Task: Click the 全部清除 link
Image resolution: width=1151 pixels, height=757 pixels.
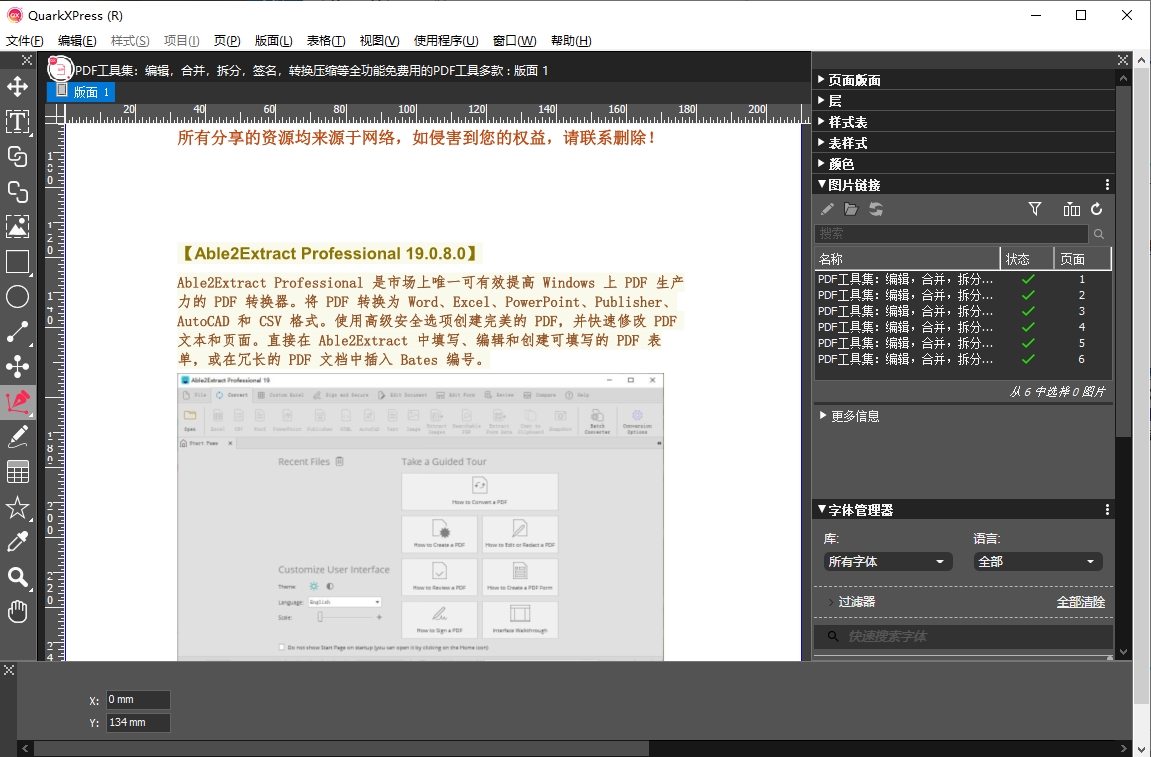Action: coord(1081,602)
